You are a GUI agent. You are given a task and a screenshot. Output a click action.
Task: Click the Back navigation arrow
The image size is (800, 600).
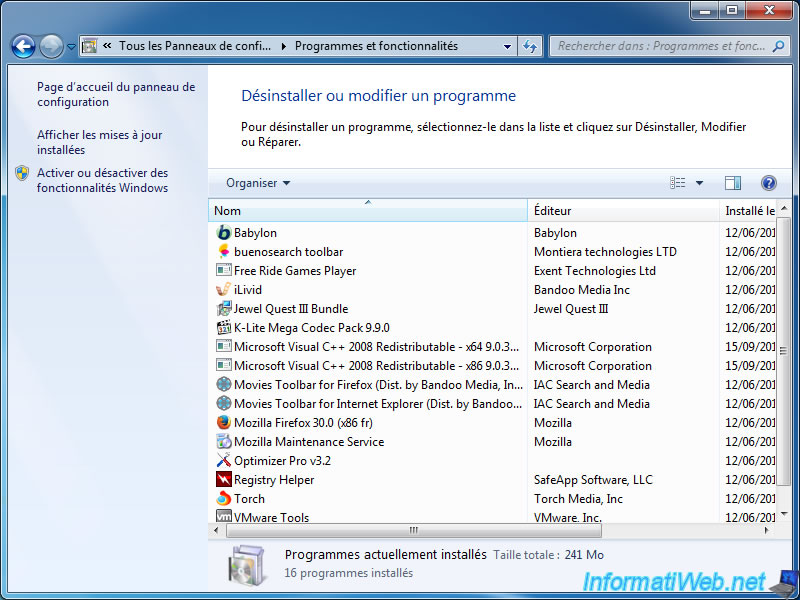23,47
